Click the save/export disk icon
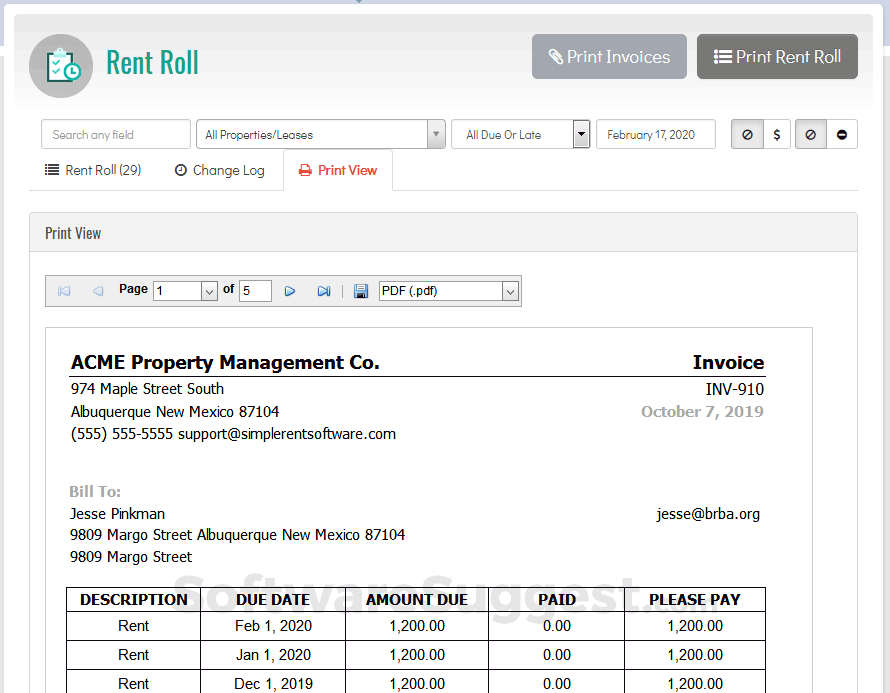The height and width of the screenshot is (693, 890). 361,291
